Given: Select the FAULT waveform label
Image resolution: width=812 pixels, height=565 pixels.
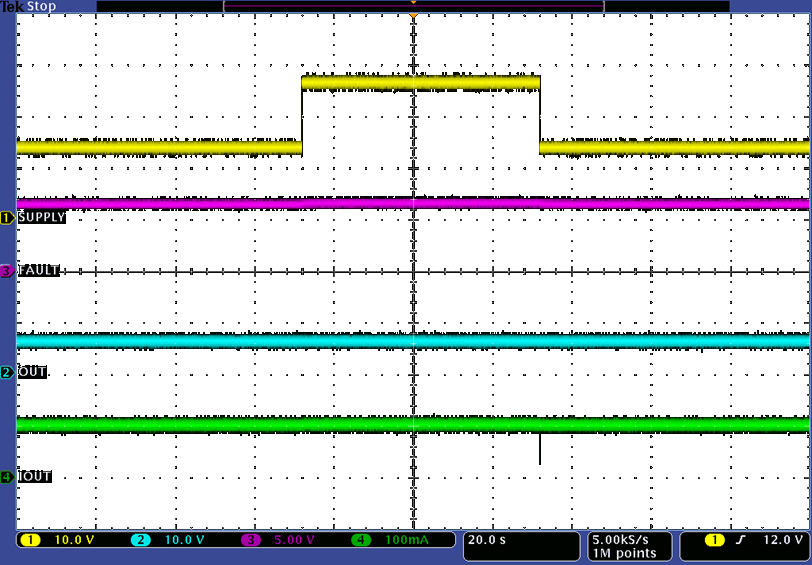Looking at the screenshot, I should 39,270.
